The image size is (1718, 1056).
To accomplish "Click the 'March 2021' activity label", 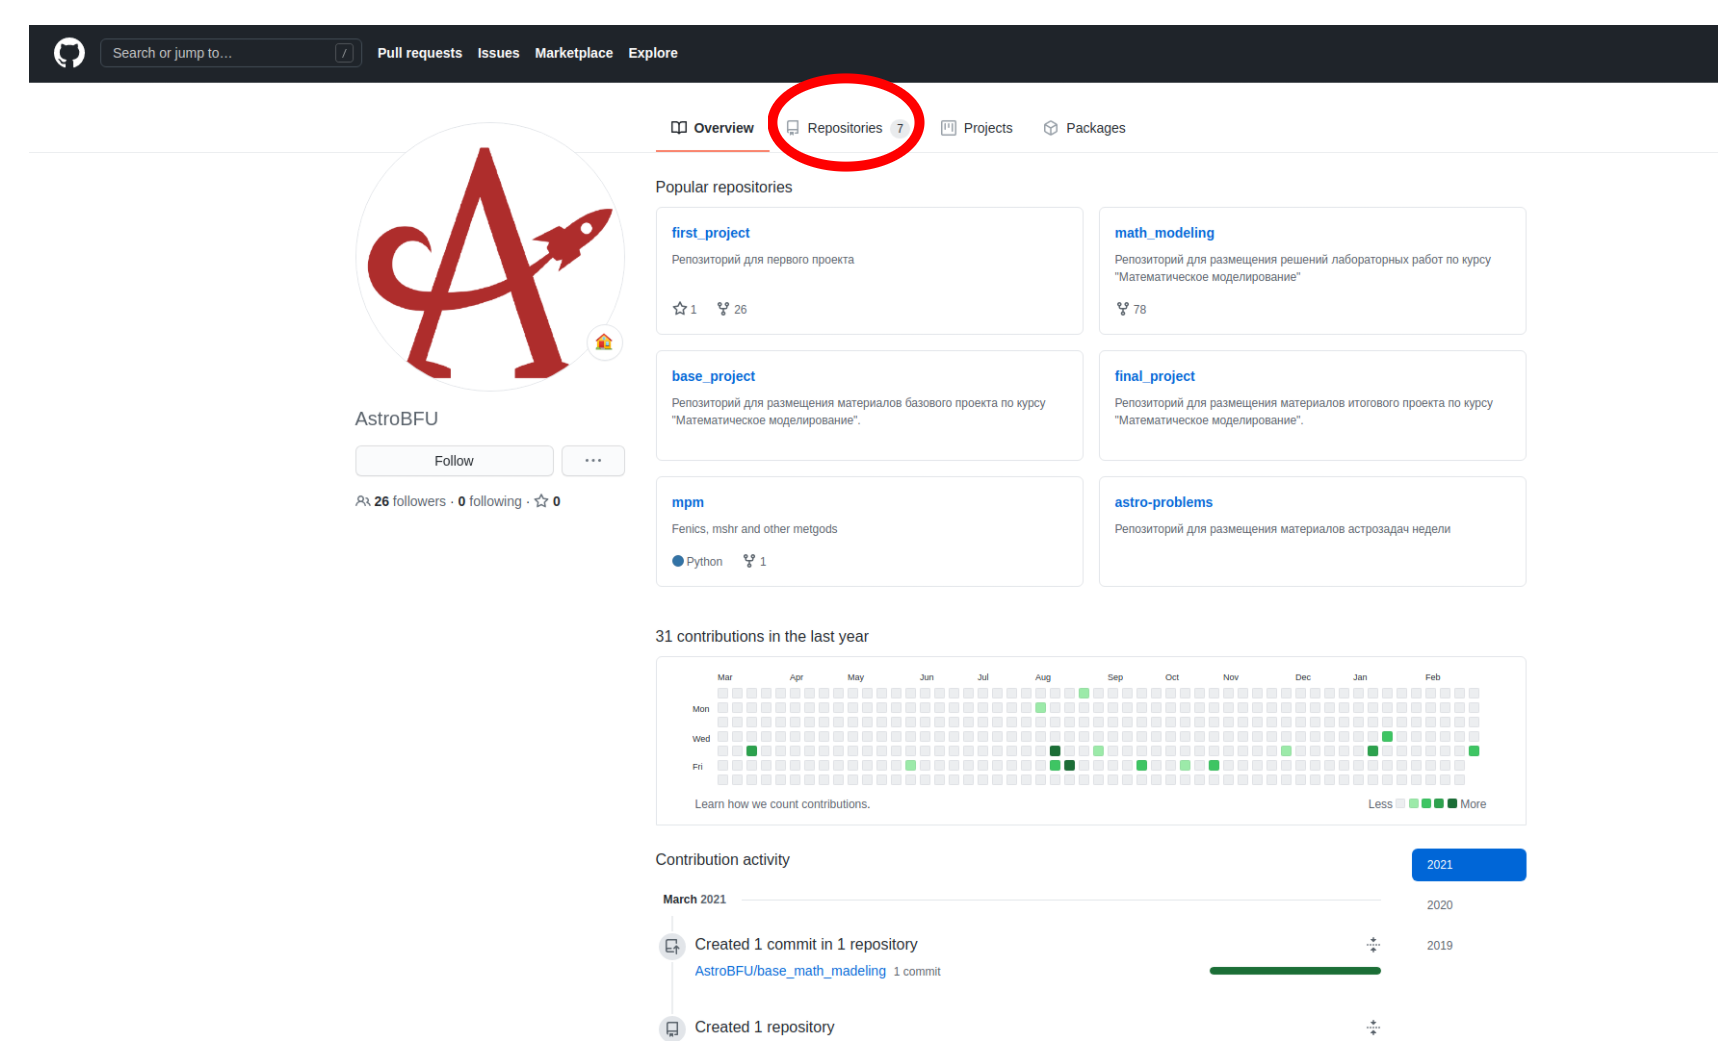I will point(694,899).
